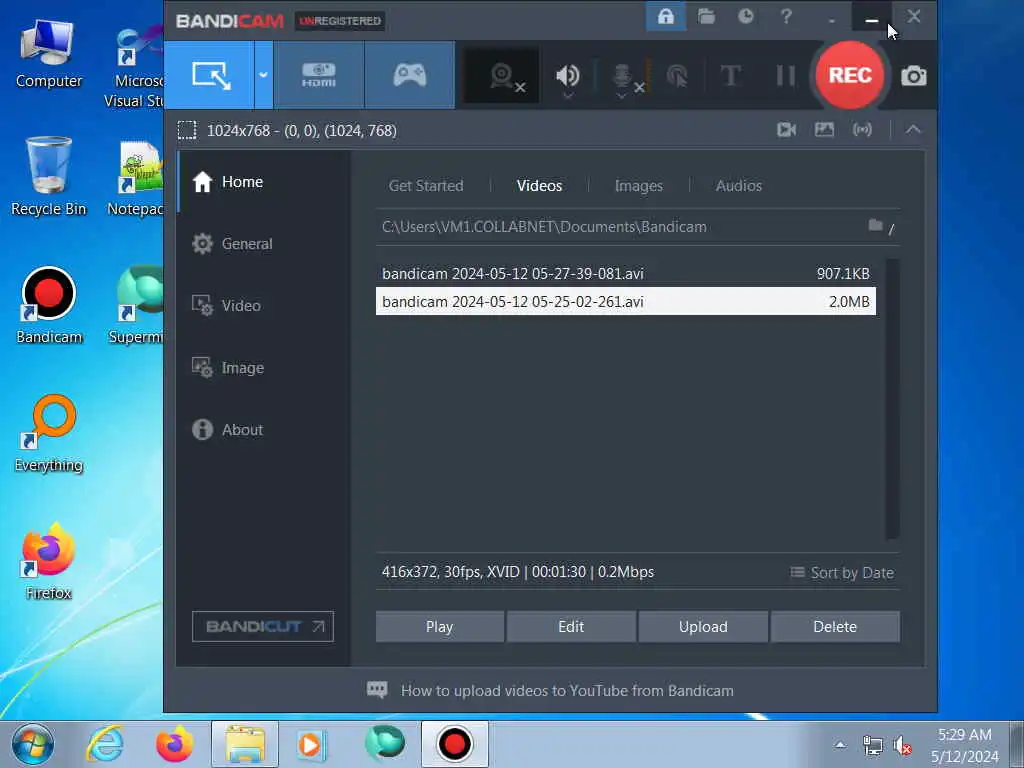The height and width of the screenshot is (768, 1024).
Task: Select the screen recording mode icon
Action: coord(210,75)
